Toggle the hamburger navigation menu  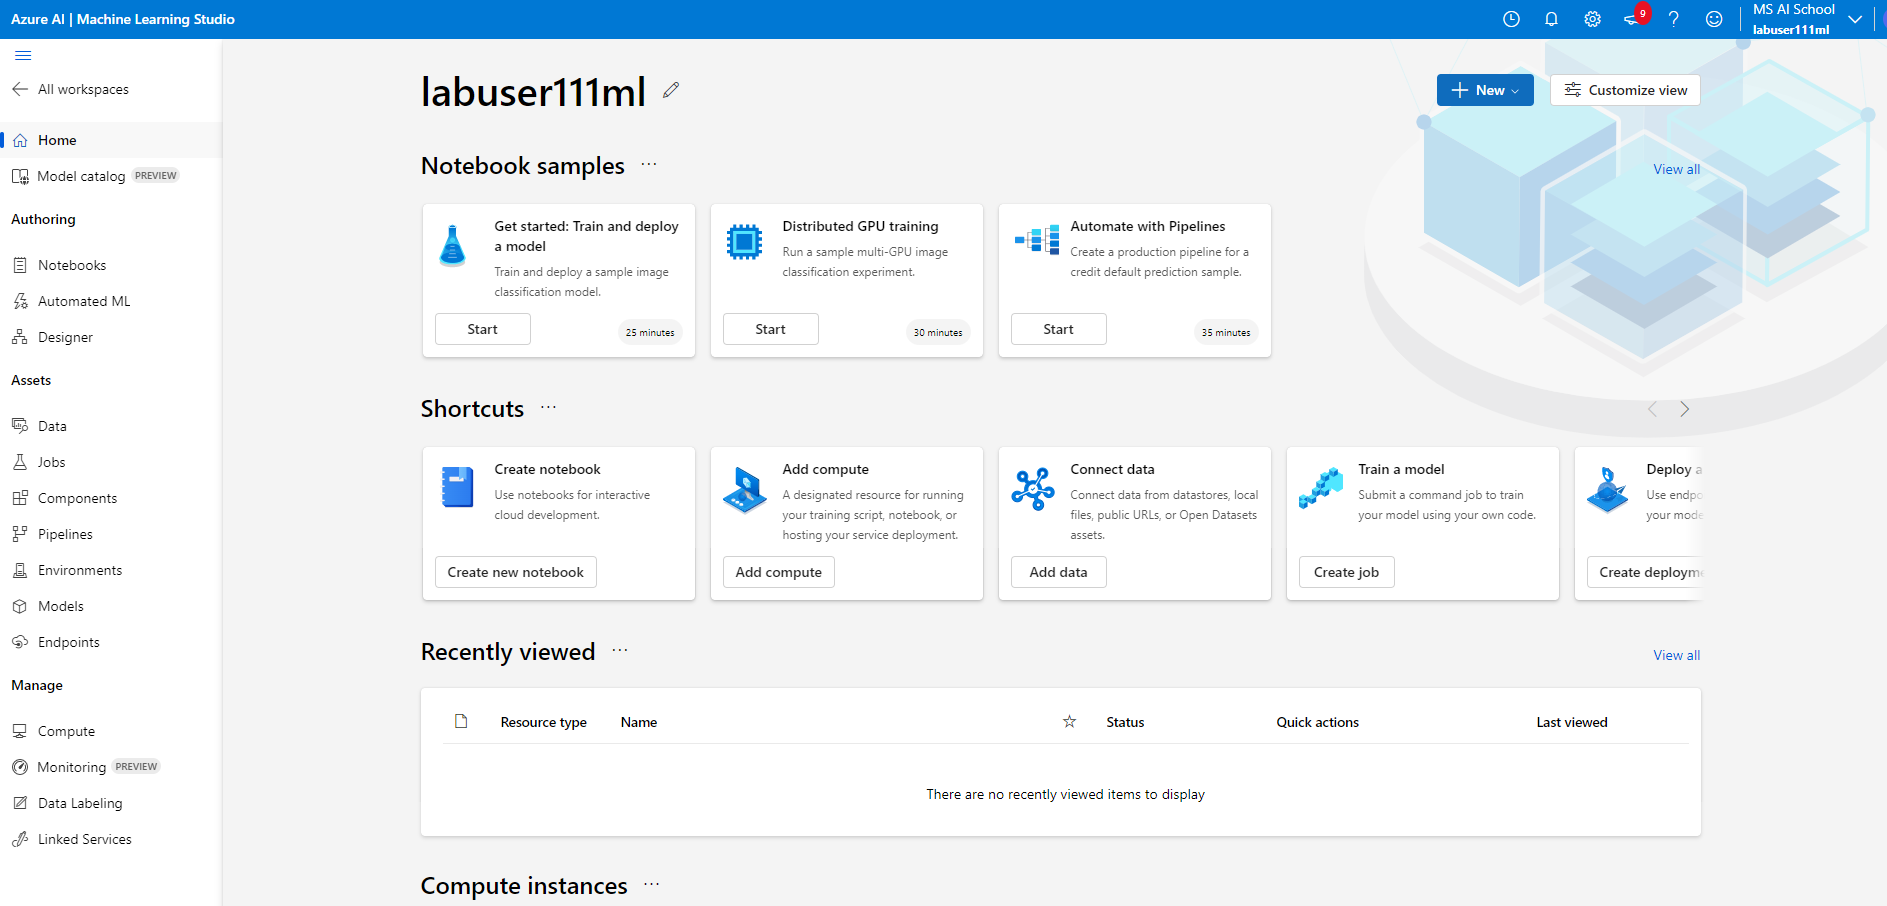tap(23, 55)
